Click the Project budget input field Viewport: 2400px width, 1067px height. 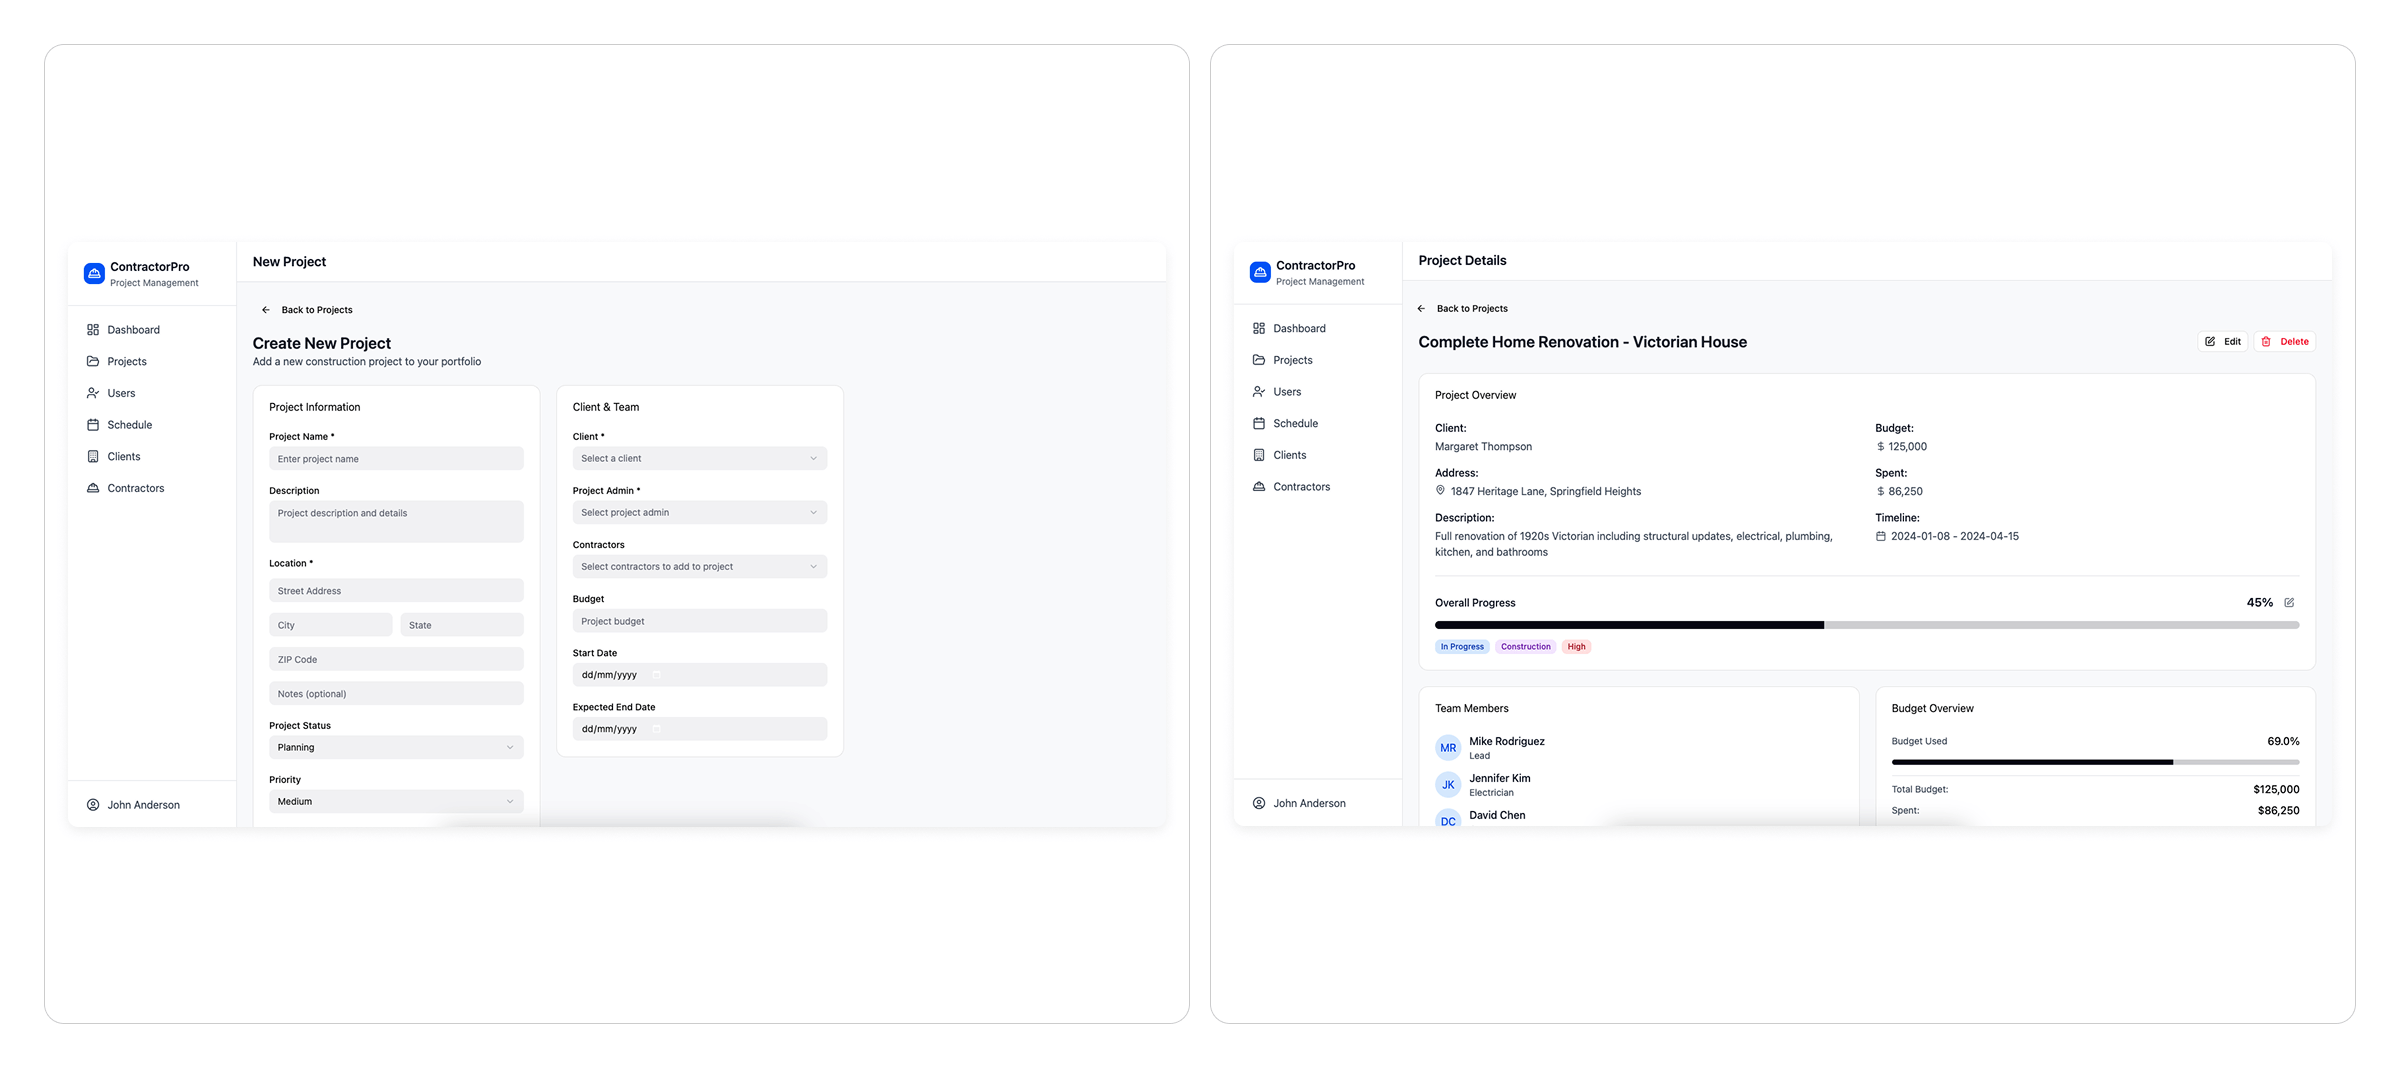pyautogui.click(x=699, y=621)
